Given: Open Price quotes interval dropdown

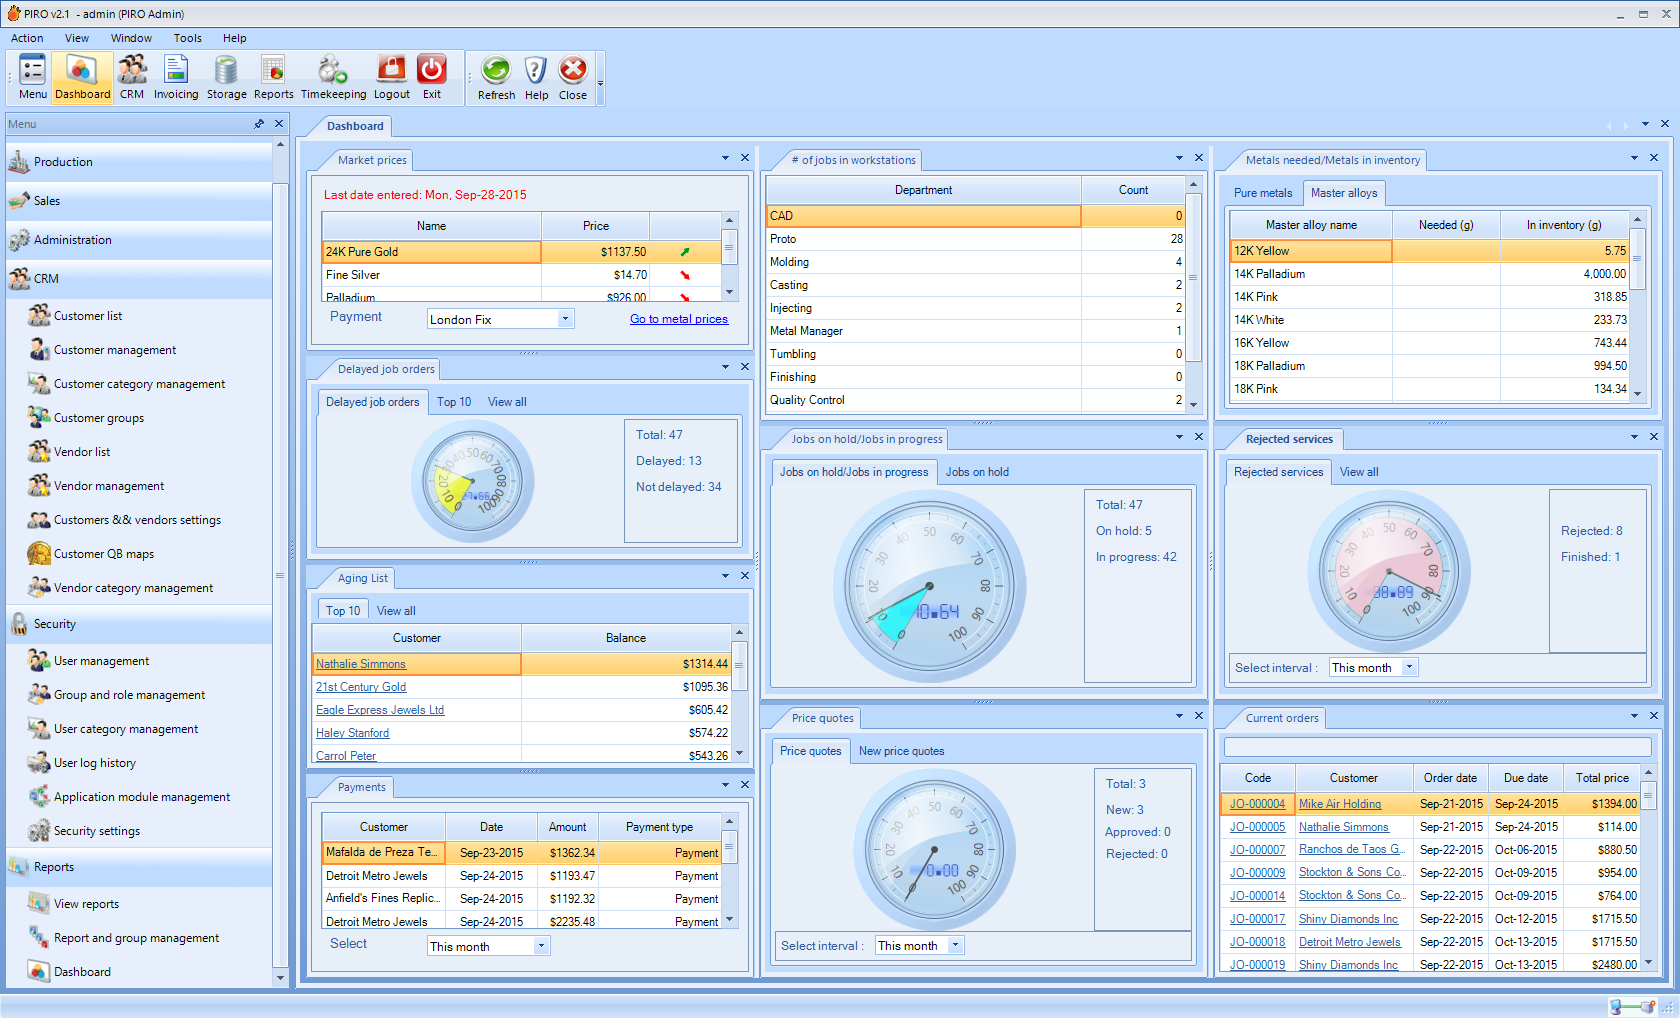Looking at the screenshot, I should pos(955,946).
